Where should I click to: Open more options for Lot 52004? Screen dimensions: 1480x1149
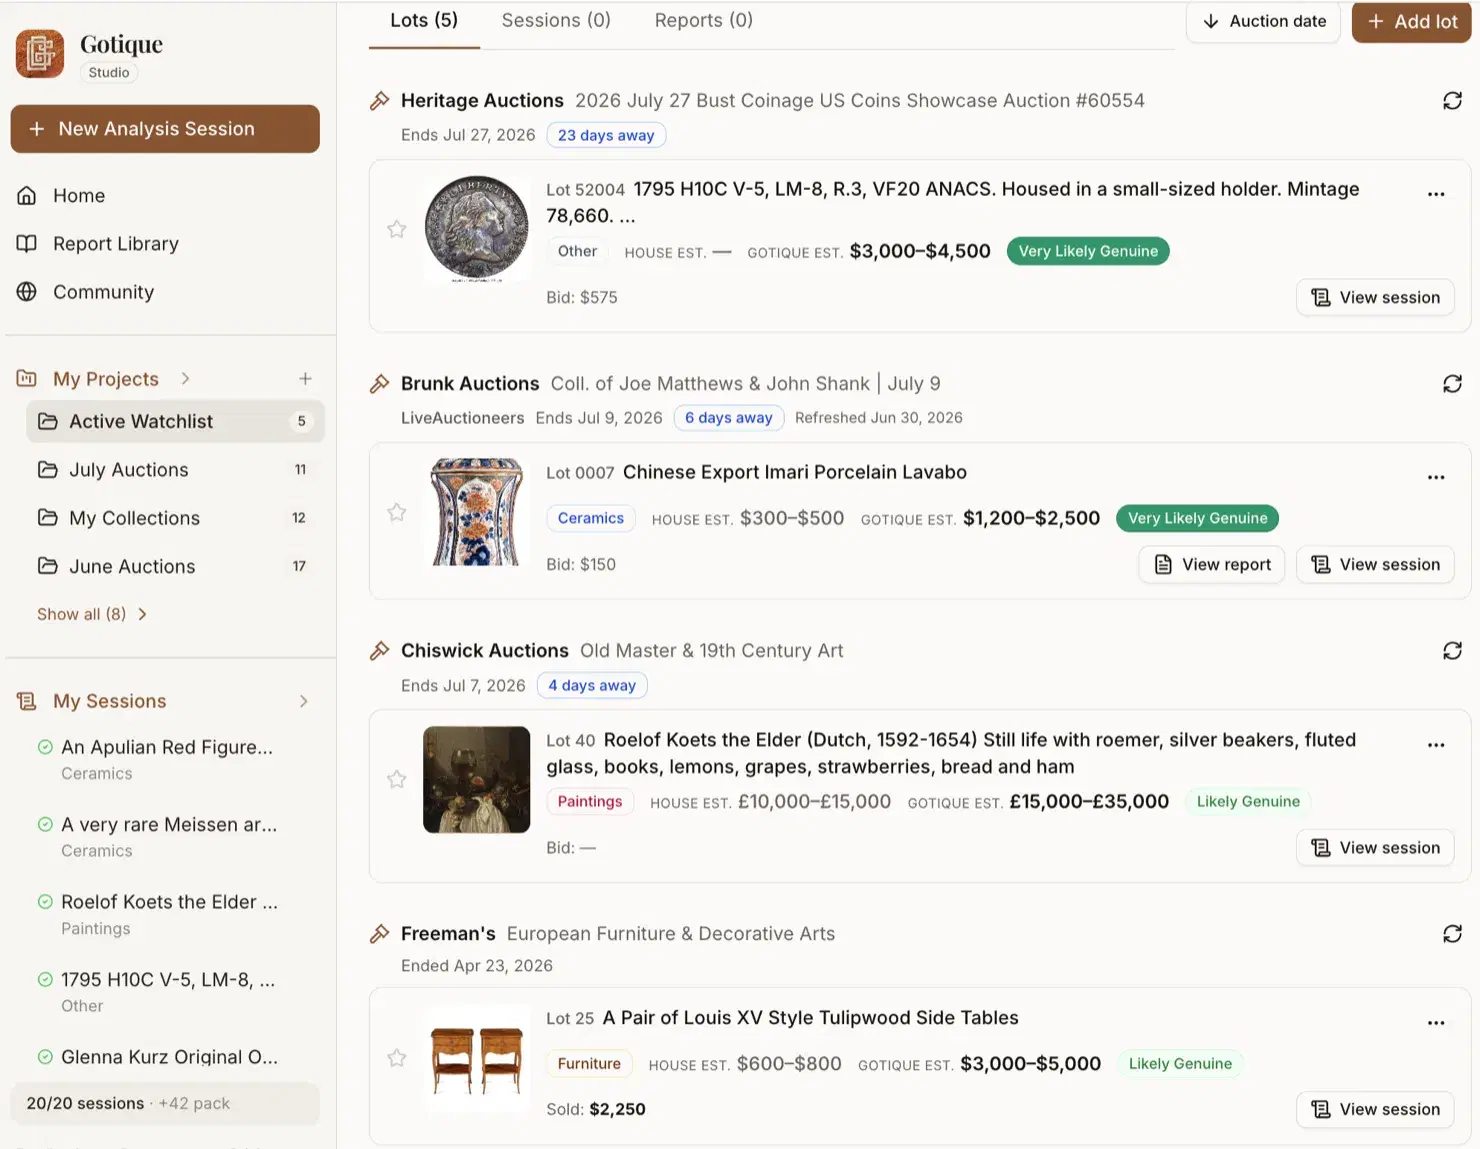coord(1436,194)
